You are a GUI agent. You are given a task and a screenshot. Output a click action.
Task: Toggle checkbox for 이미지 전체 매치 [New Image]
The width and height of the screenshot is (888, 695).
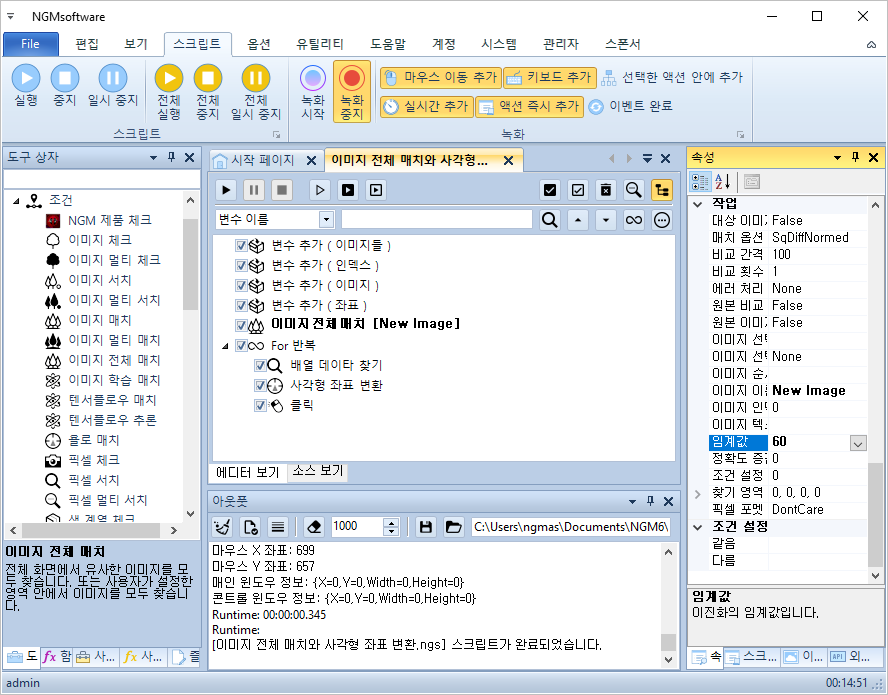(x=241, y=326)
